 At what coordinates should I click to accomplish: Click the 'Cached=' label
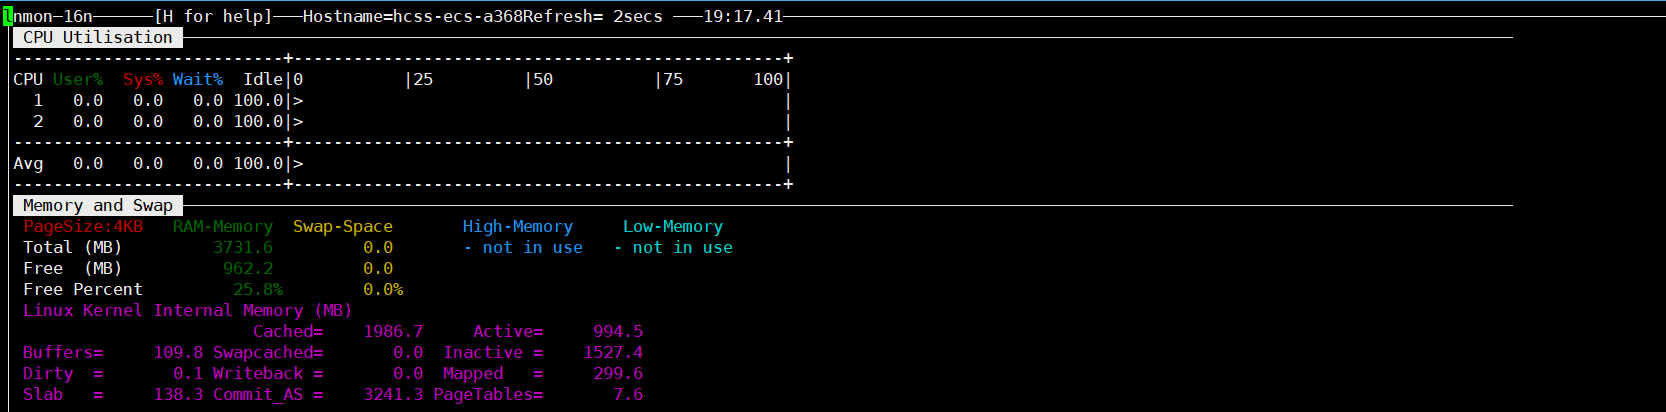(288, 332)
